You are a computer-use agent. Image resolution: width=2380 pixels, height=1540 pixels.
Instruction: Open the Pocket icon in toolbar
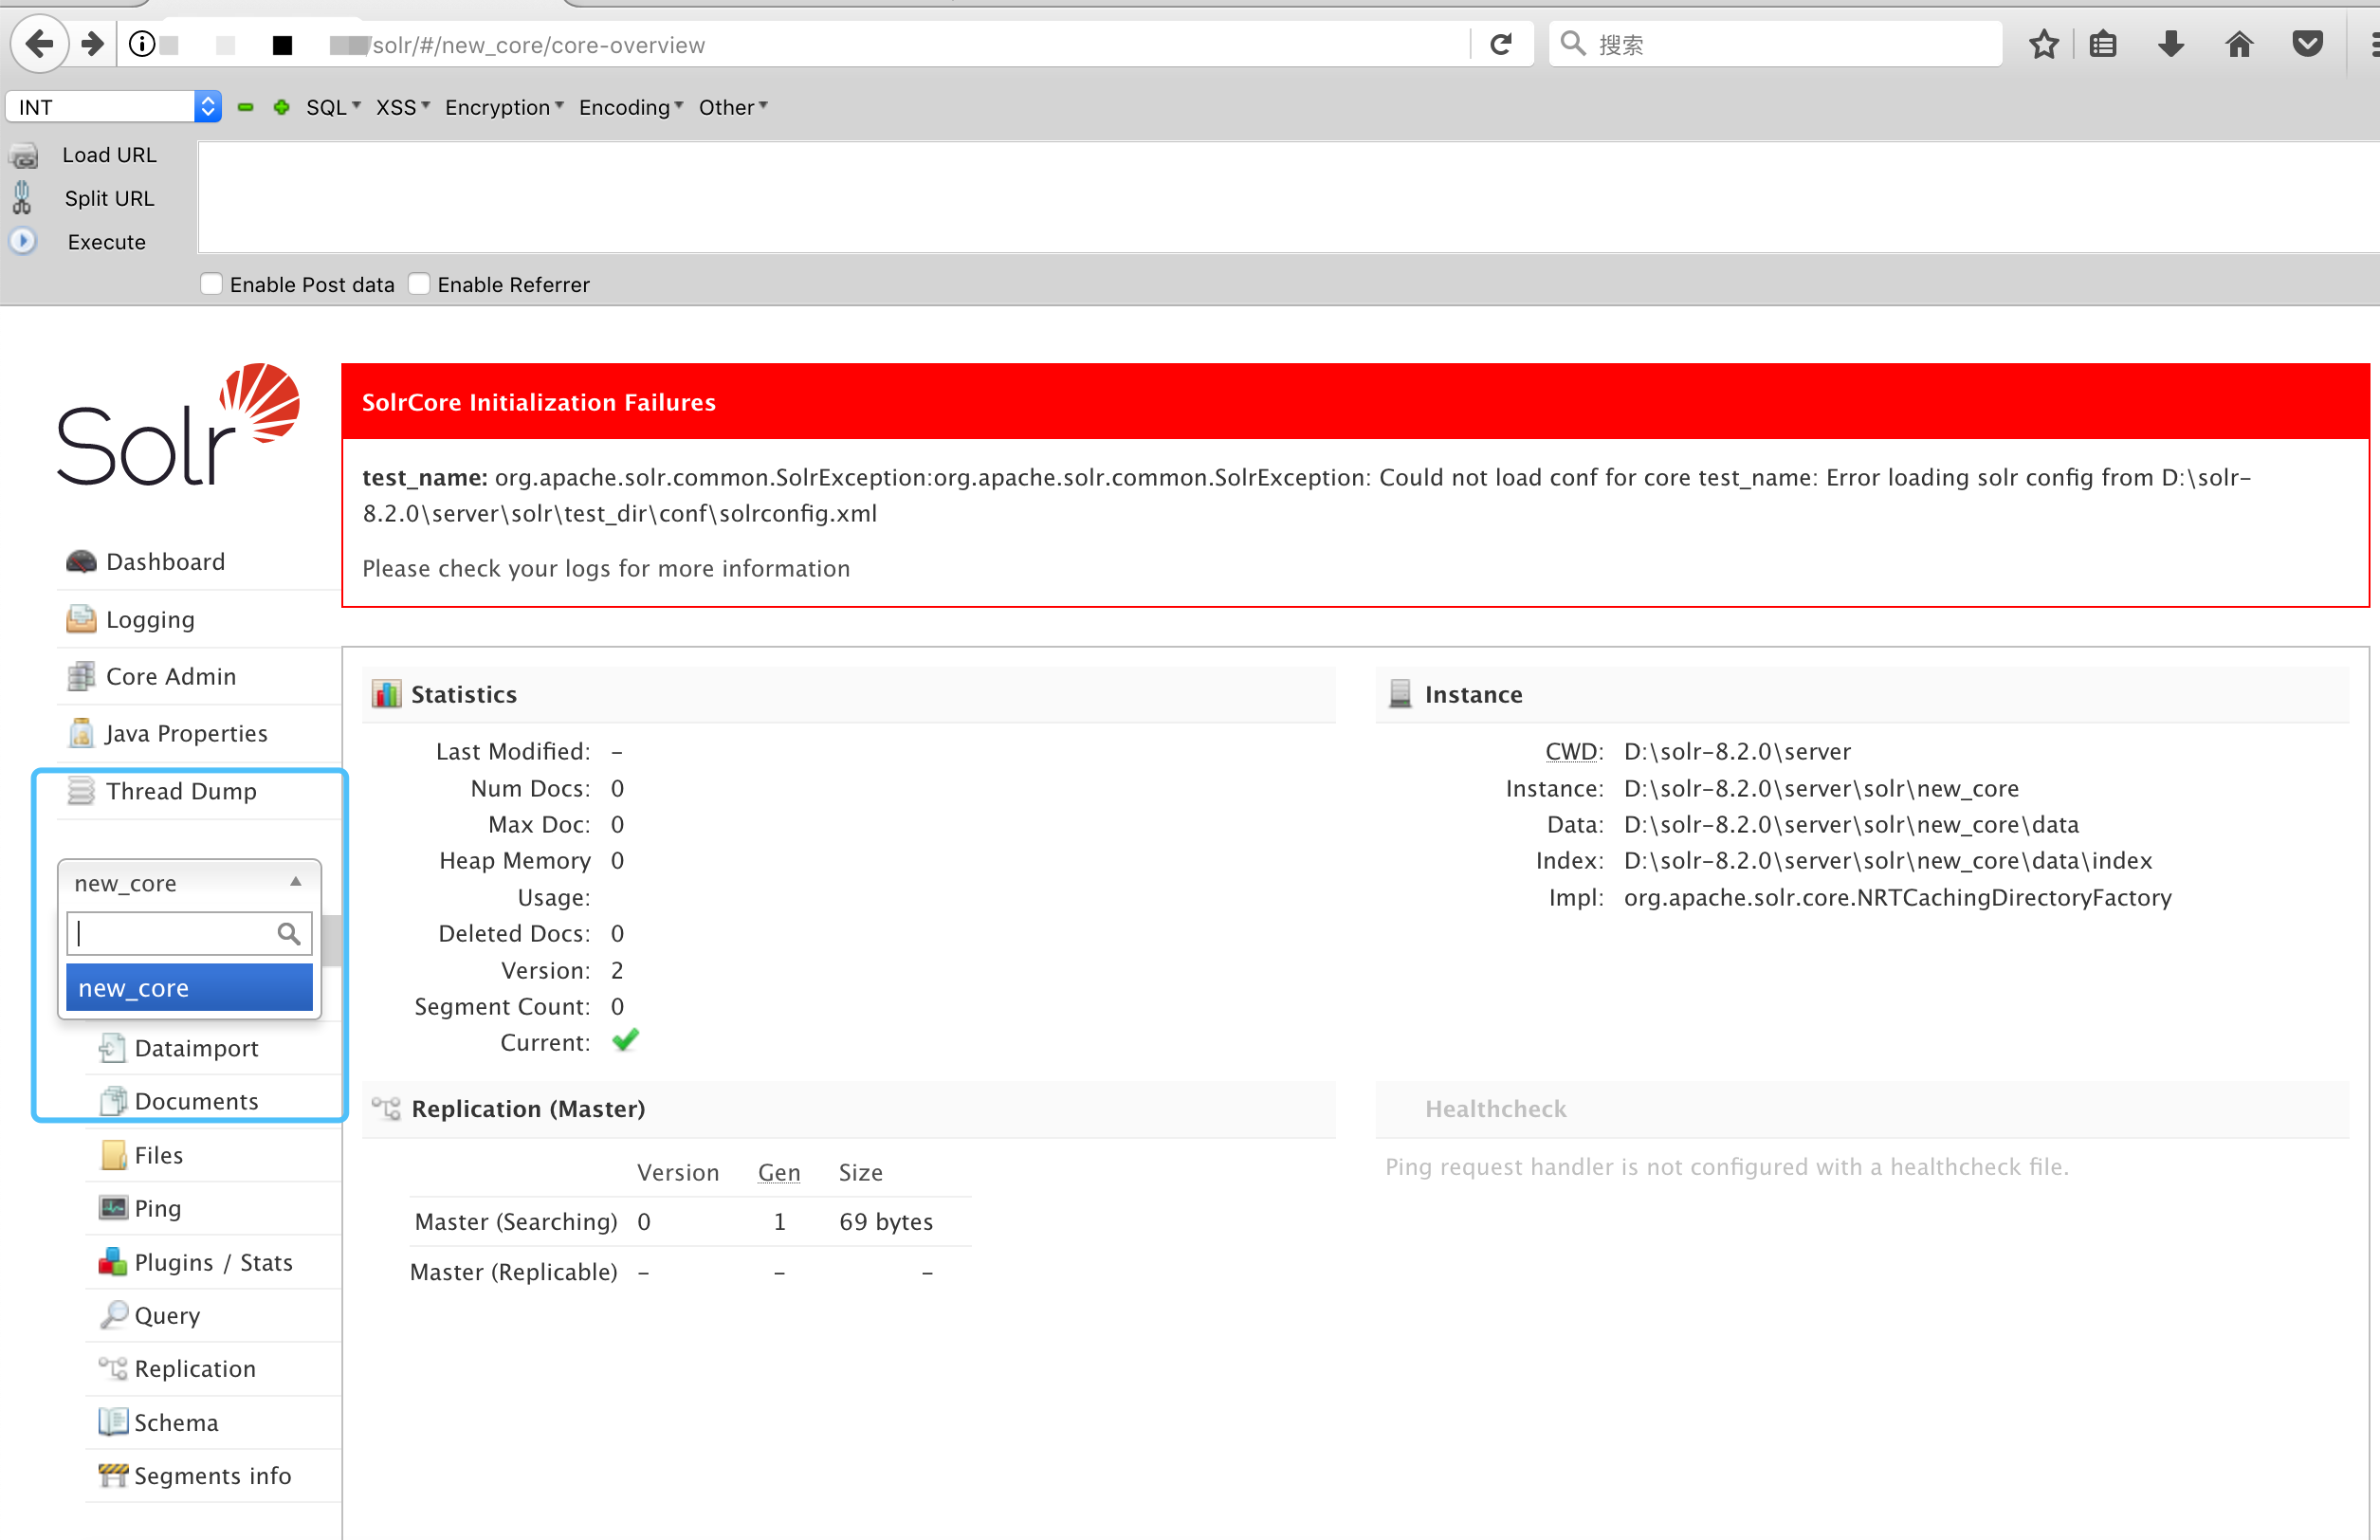click(2307, 44)
